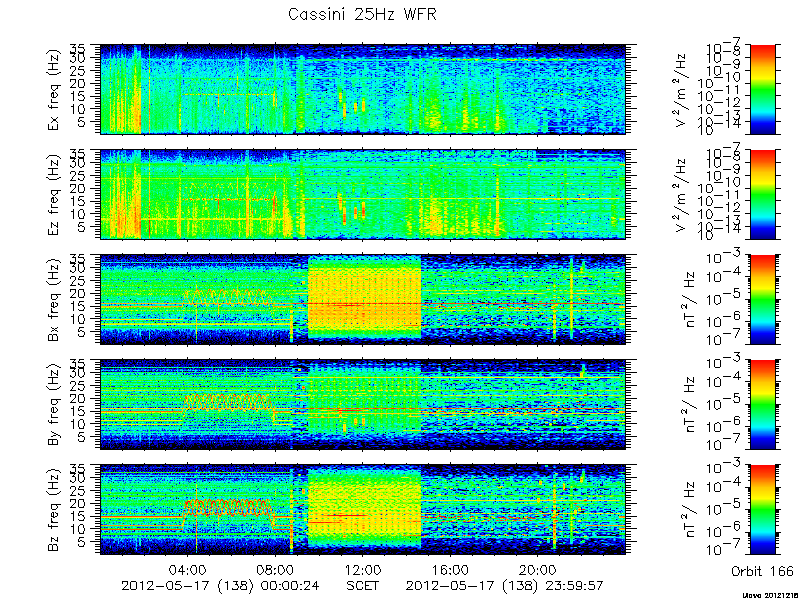Image resolution: width=800 pixels, height=600 pixels.
Task: Click the "Cassini 25Hz WFR" plot title
Action: (x=362, y=14)
